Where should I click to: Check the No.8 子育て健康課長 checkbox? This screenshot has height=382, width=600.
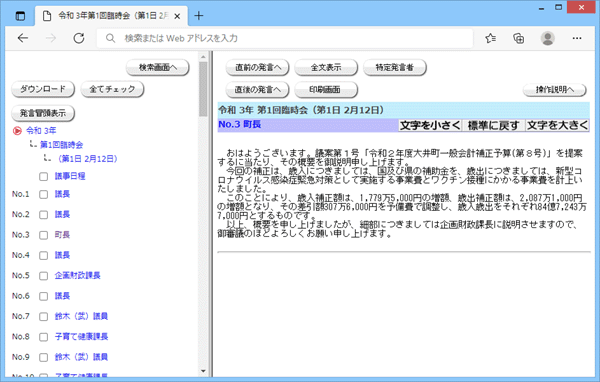tap(44, 337)
